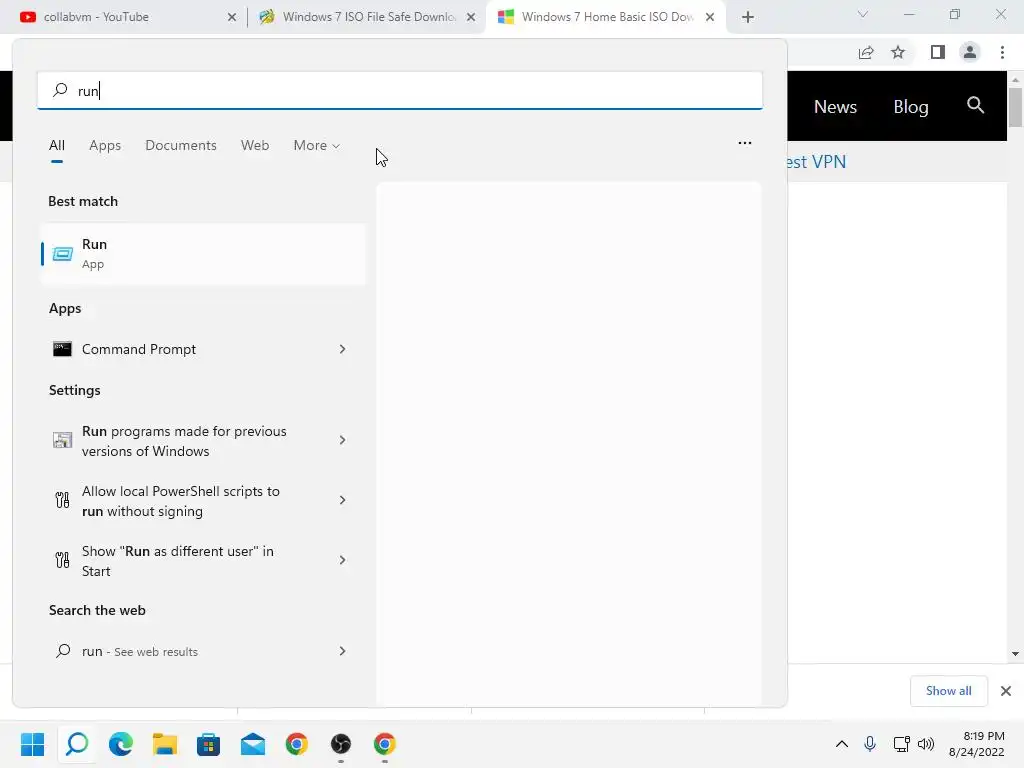Image resolution: width=1024 pixels, height=768 pixels.
Task: Expand the More filter dropdown
Action: coord(317,145)
